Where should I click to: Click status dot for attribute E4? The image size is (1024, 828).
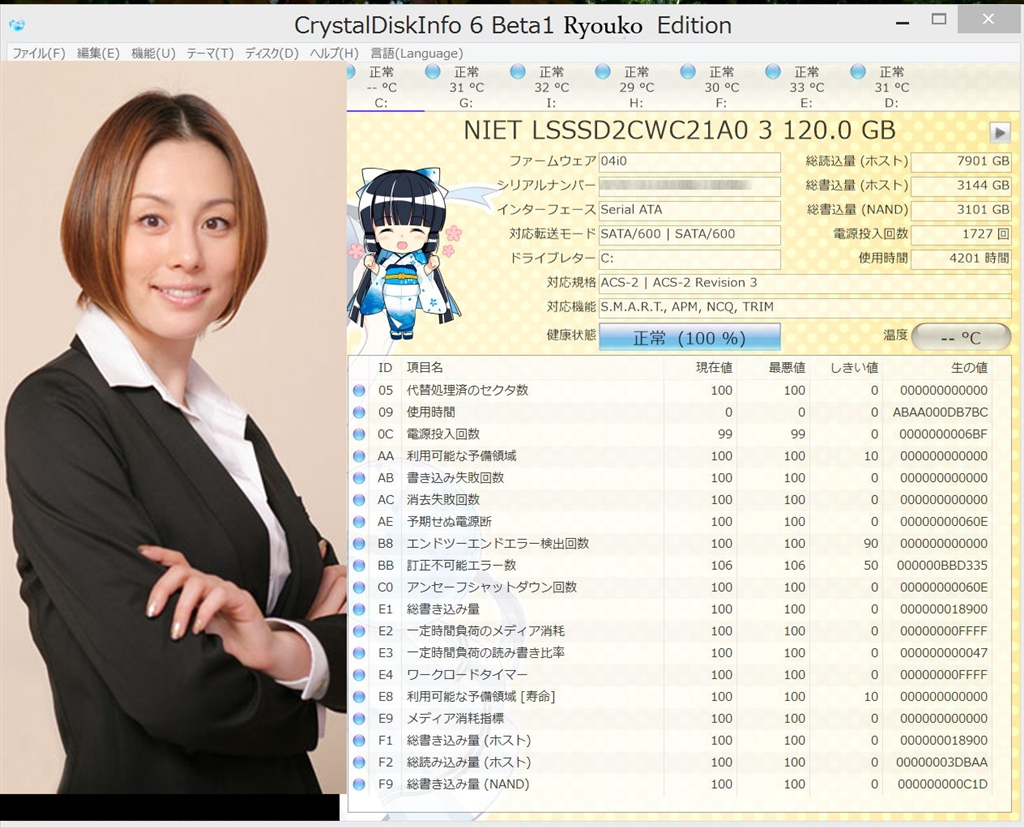pyautogui.click(x=359, y=675)
